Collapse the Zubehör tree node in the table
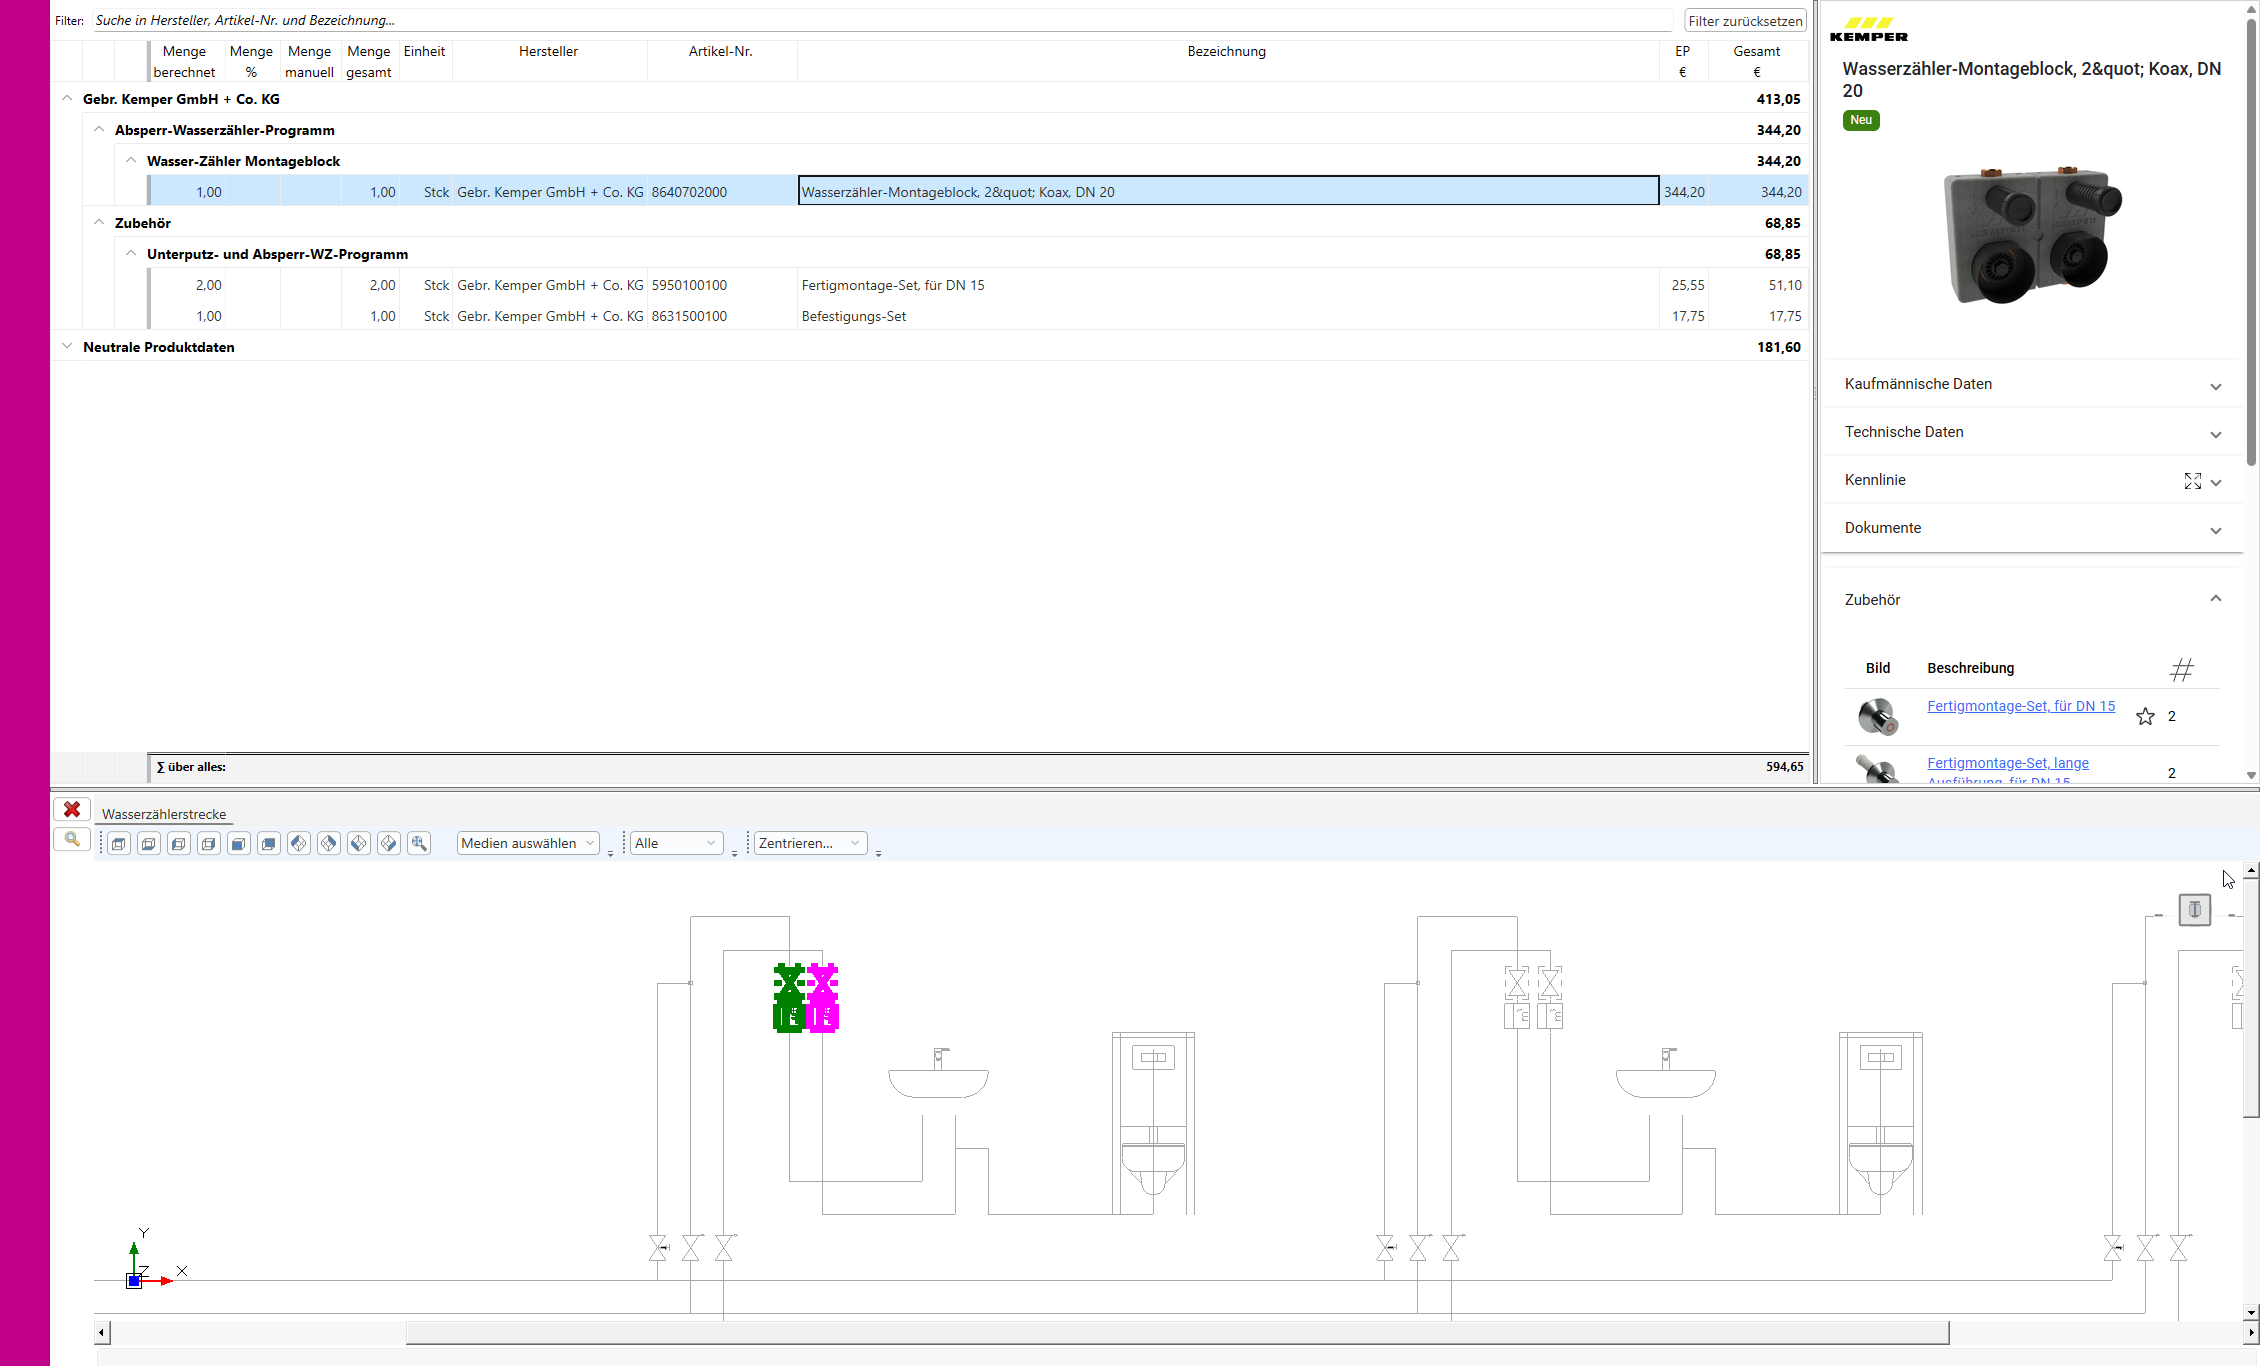 coord(99,222)
